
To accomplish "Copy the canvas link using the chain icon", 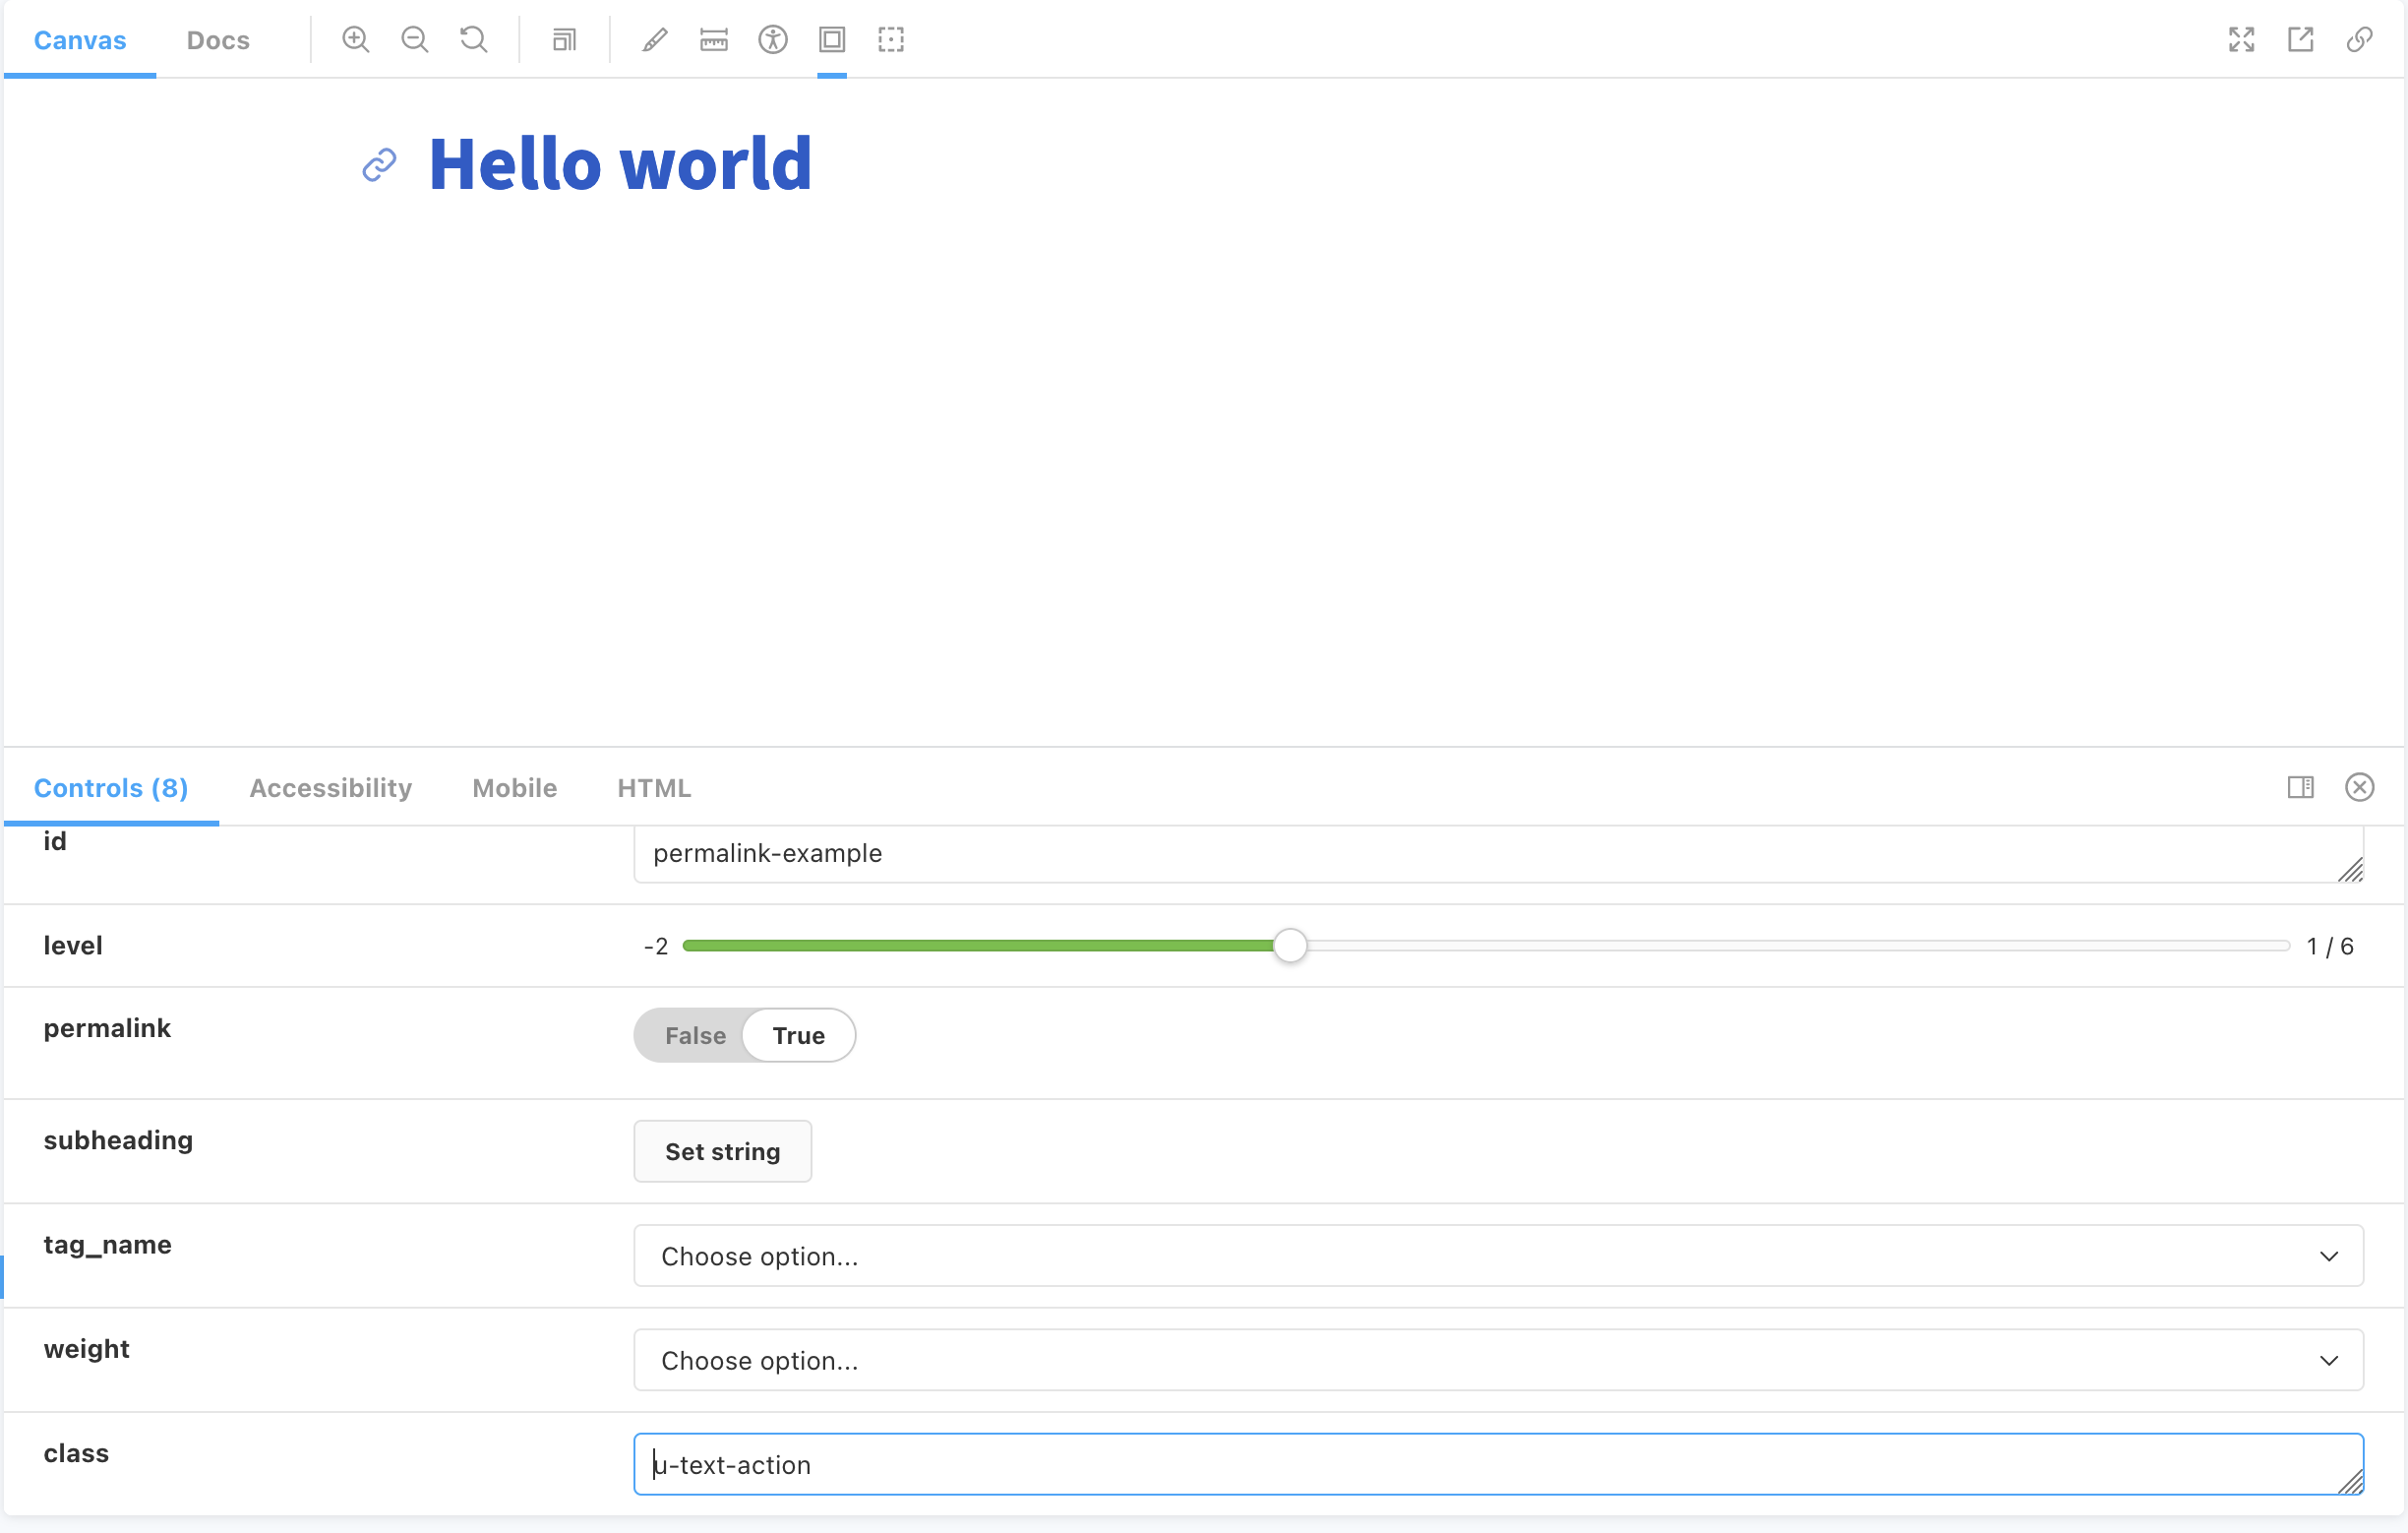I will tap(2359, 40).
